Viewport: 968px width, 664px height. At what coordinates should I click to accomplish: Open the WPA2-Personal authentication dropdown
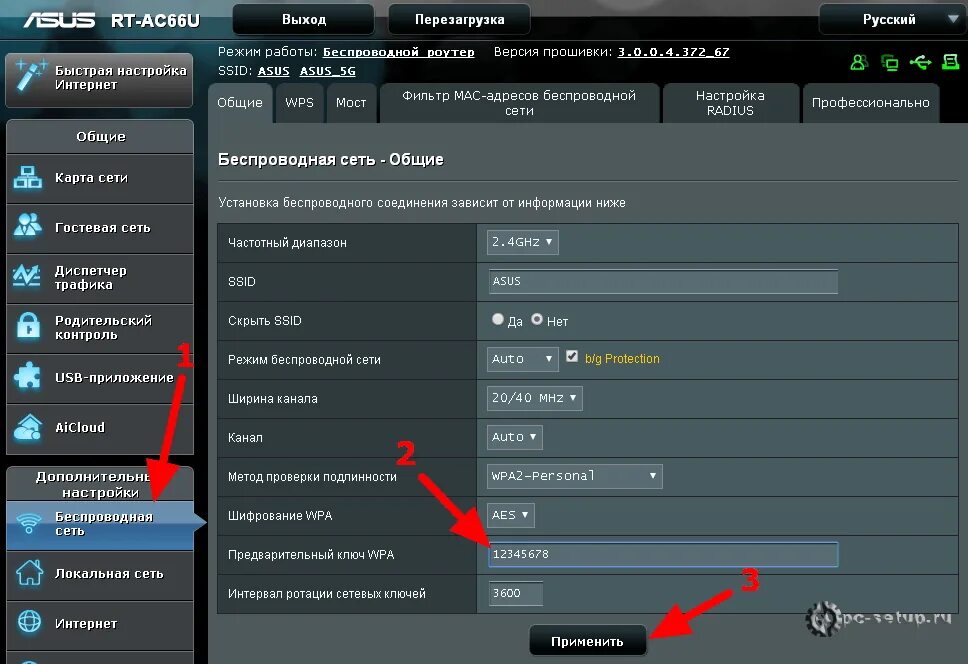point(574,476)
